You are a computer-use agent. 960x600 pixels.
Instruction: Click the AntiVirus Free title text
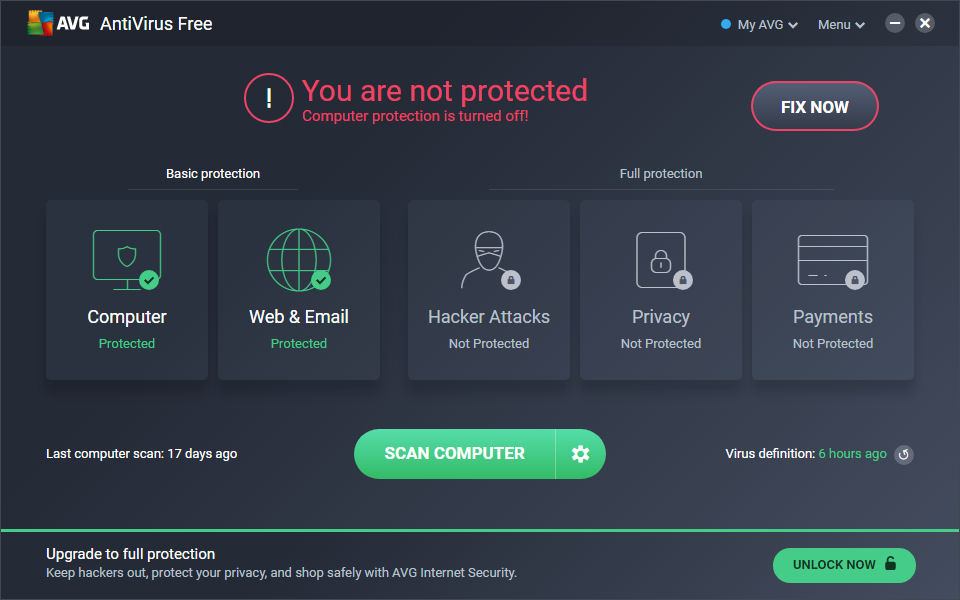click(x=156, y=24)
